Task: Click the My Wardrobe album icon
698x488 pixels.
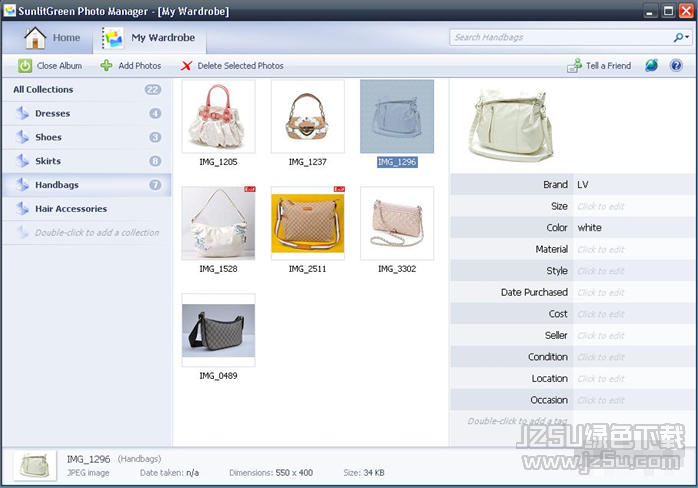Action: pyautogui.click(x=113, y=38)
